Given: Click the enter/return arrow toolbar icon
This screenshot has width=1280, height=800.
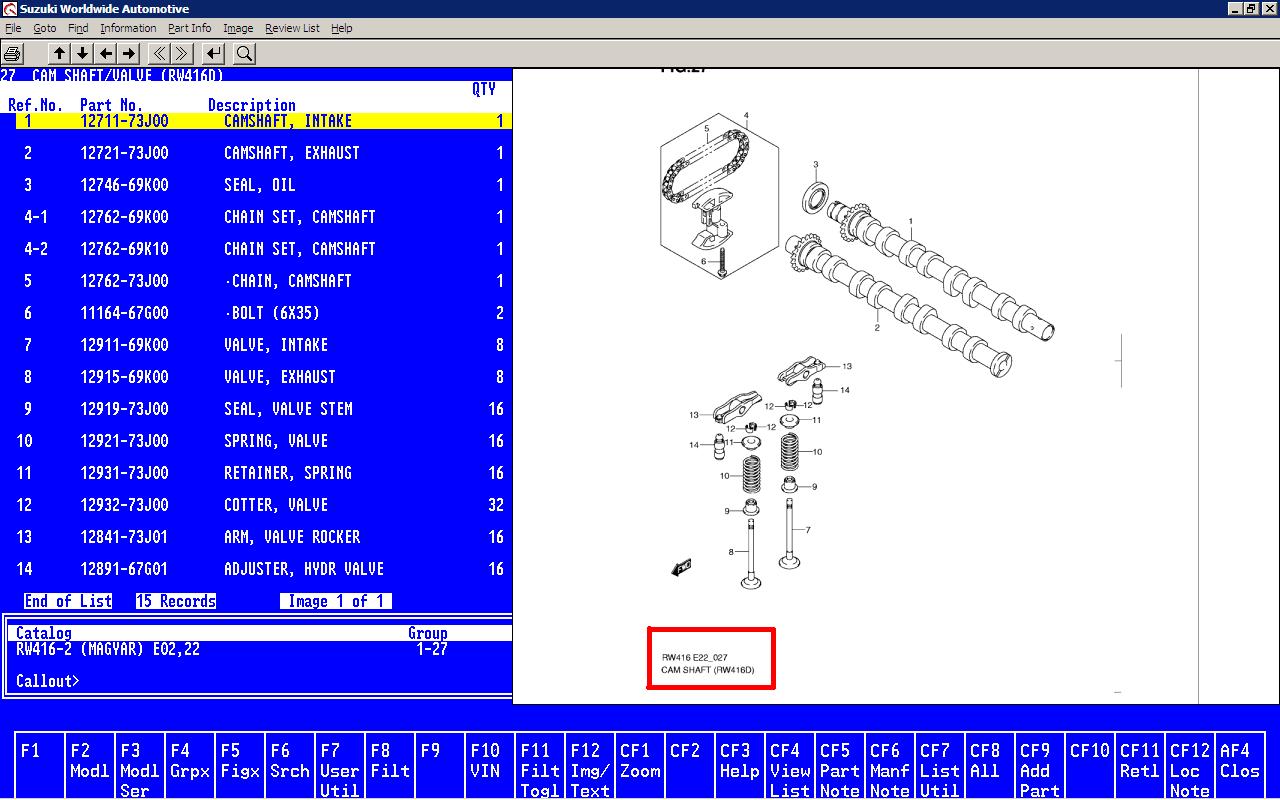Looking at the screenshot, I should pos(213,54).
